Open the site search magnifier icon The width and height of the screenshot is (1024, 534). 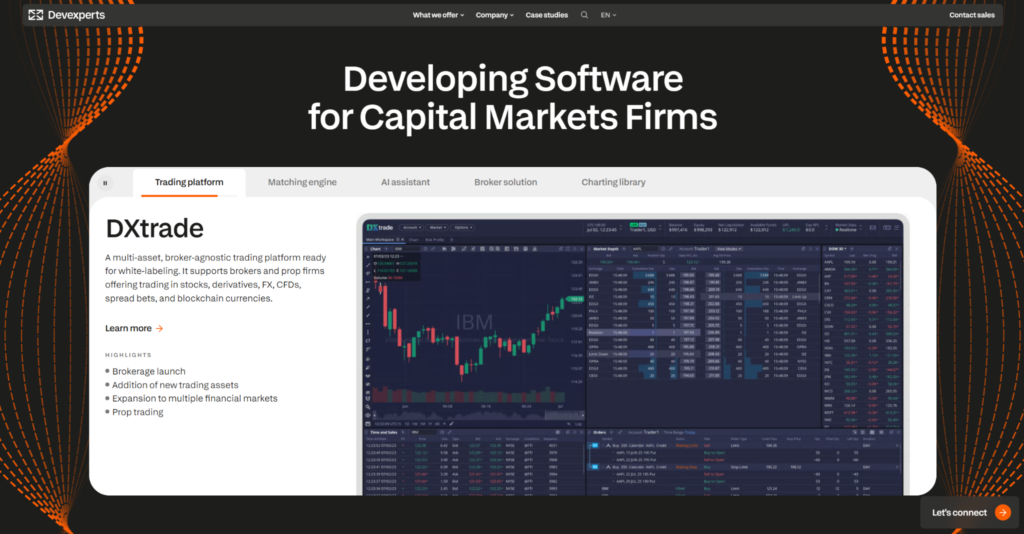click(584, 15)
